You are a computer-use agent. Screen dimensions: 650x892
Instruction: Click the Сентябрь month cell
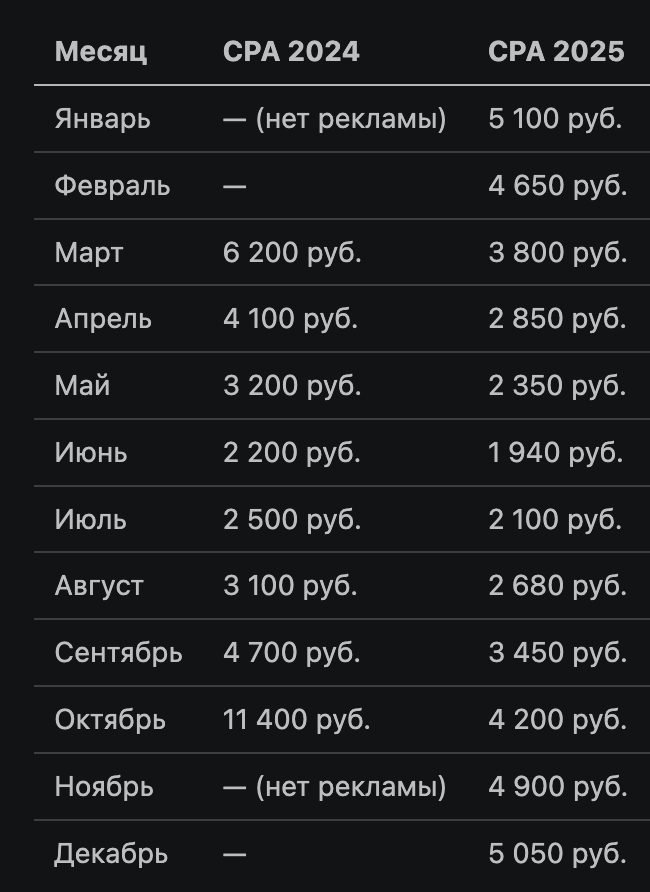118,653
